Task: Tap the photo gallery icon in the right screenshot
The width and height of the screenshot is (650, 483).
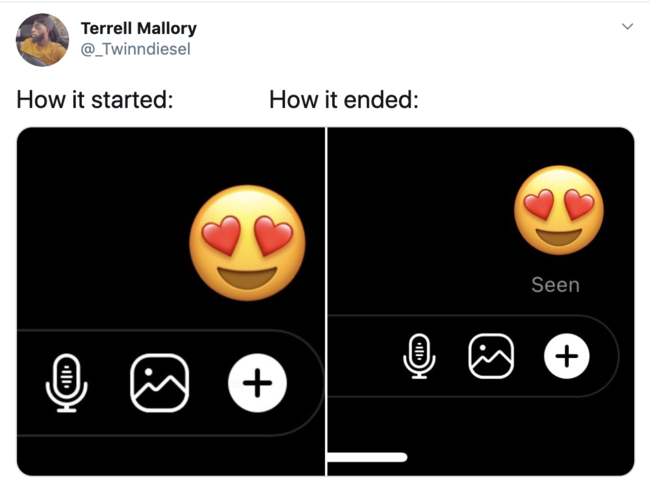Action: coord(491,356)
